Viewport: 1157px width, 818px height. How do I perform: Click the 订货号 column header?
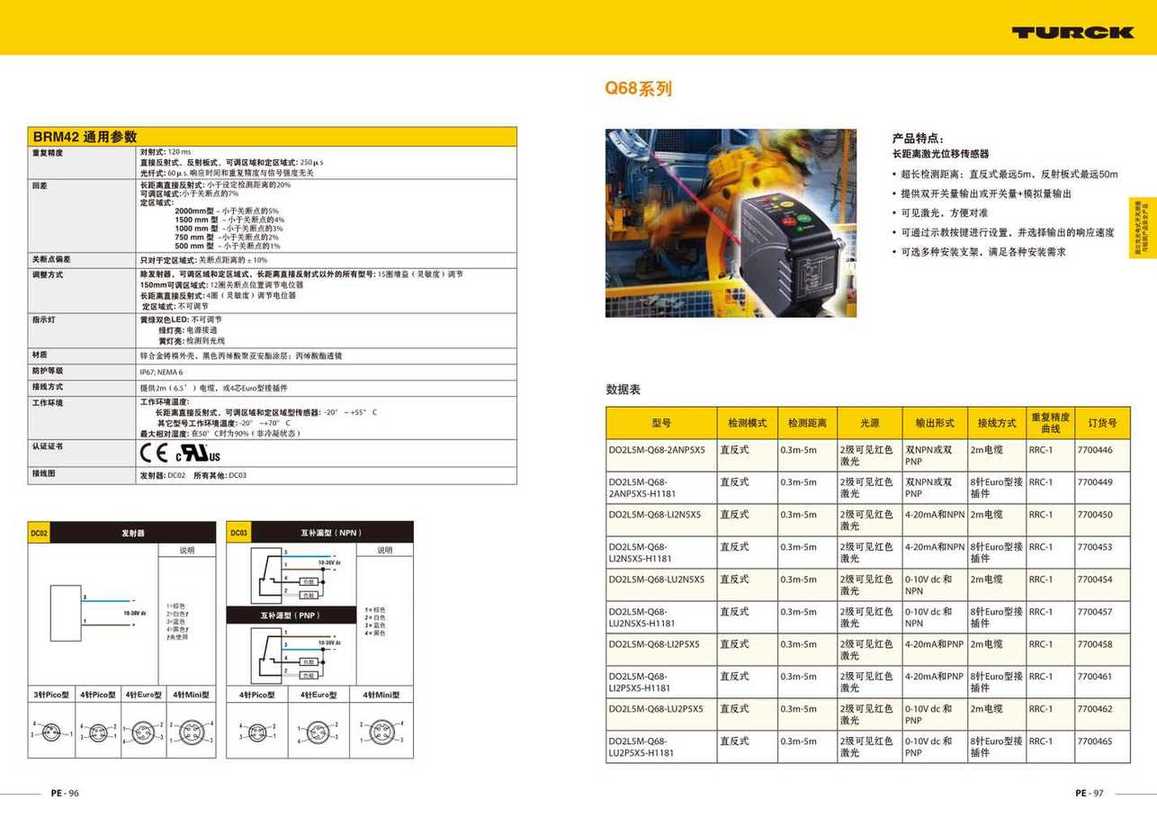point(1102,423)
